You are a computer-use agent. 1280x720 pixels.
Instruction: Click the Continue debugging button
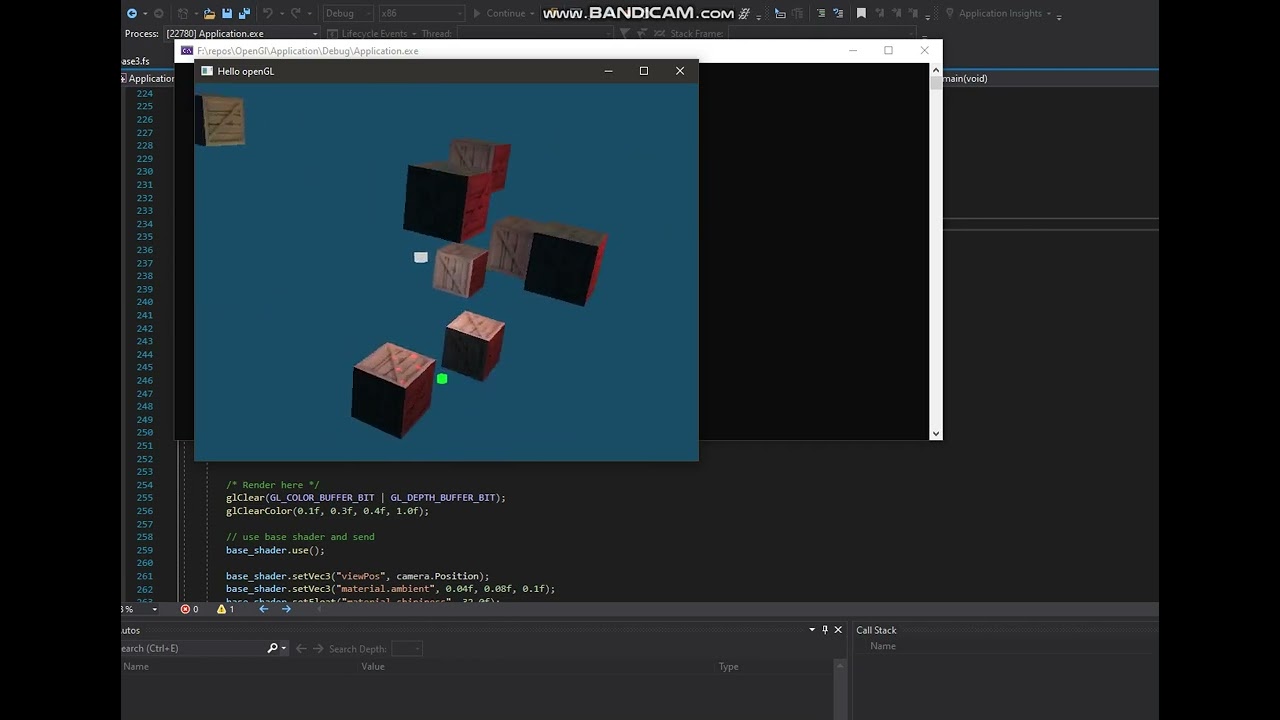[x=499, y=13]
